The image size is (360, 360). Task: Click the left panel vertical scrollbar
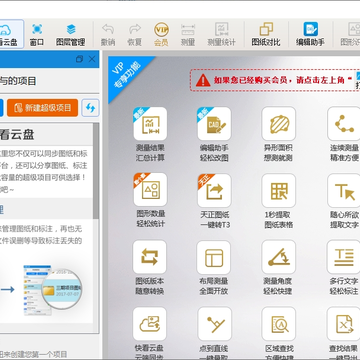(x=96, y=172)
